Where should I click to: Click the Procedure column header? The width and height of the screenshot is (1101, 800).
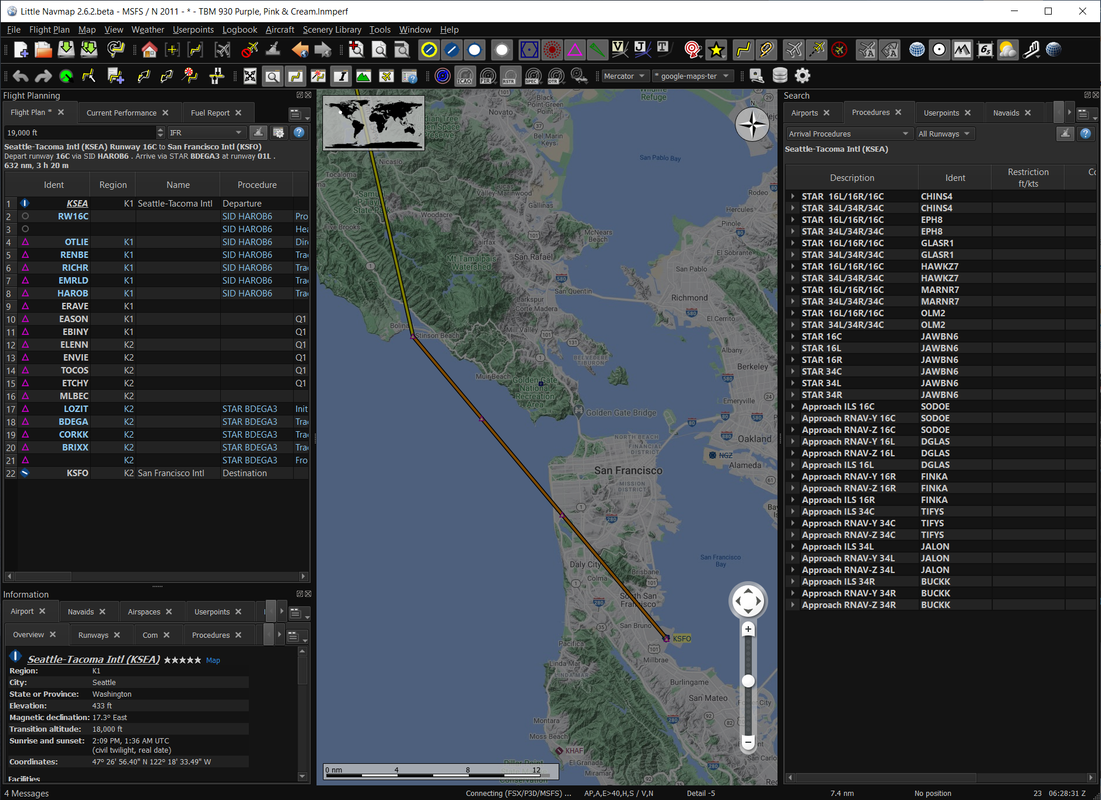256,185
